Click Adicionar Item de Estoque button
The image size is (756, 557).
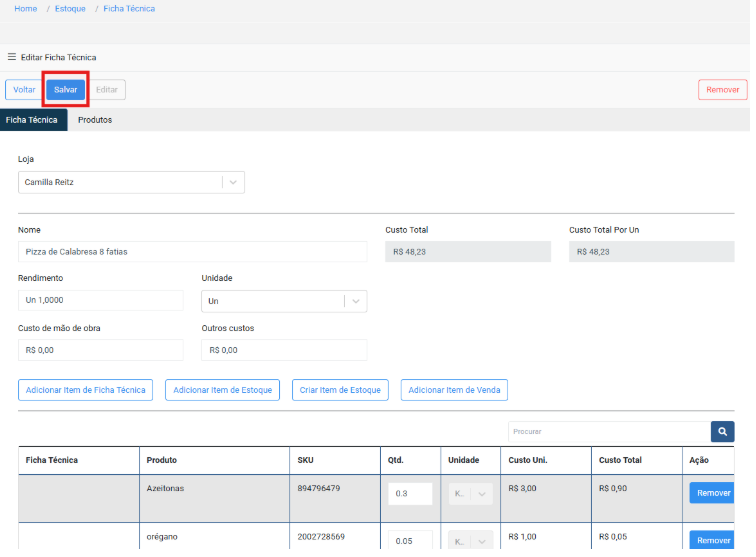(x=222, y=390)
